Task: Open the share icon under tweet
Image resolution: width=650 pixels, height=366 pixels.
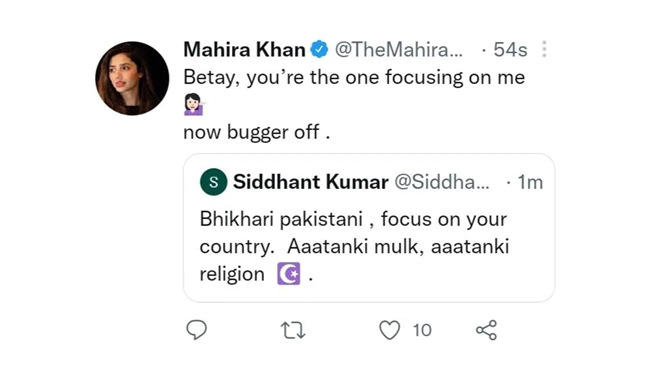Action: 486,330
